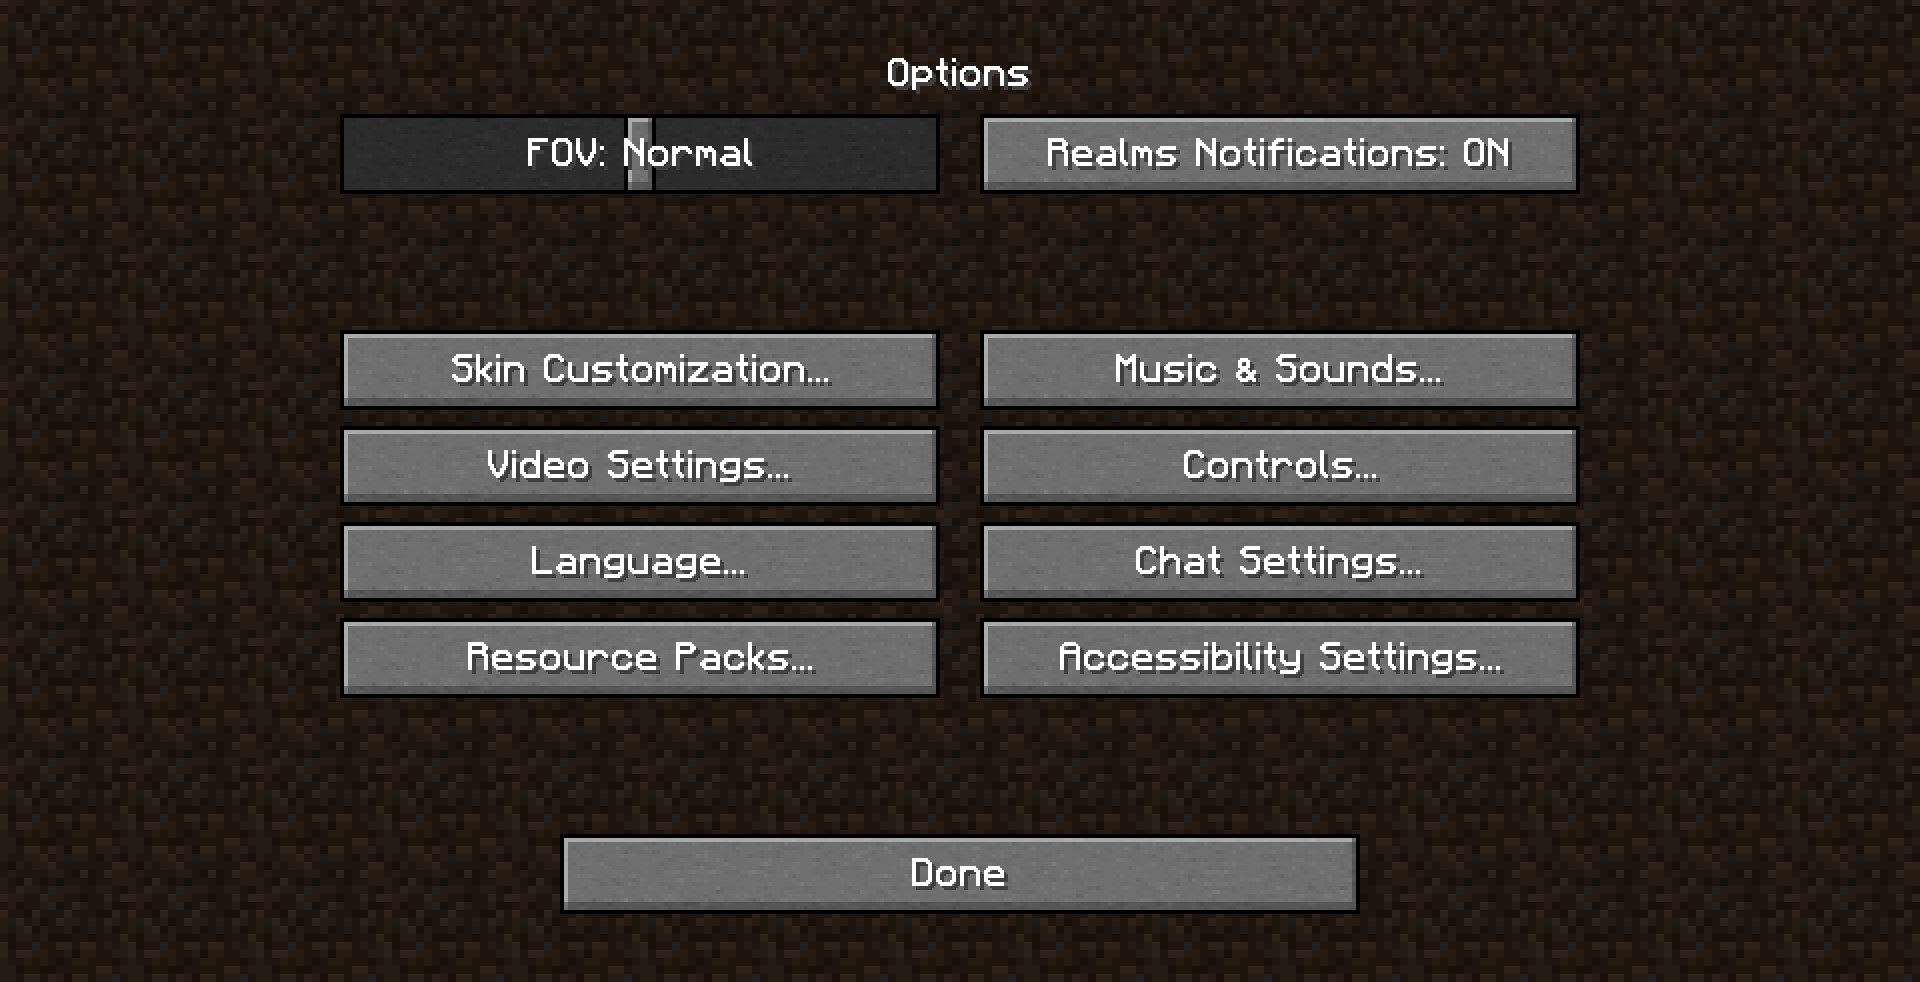Open Video Settings... for graphics options

(x=640, y=466)
